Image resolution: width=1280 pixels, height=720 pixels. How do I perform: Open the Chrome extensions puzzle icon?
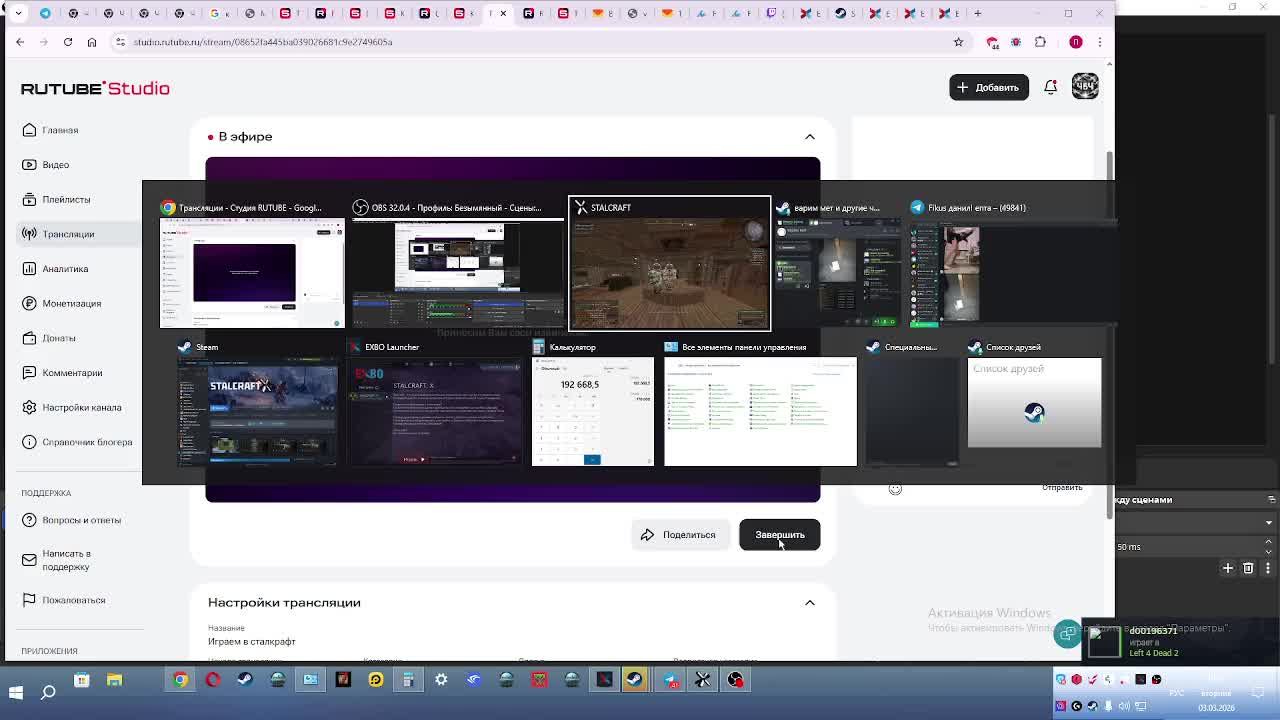[1040, 42]
